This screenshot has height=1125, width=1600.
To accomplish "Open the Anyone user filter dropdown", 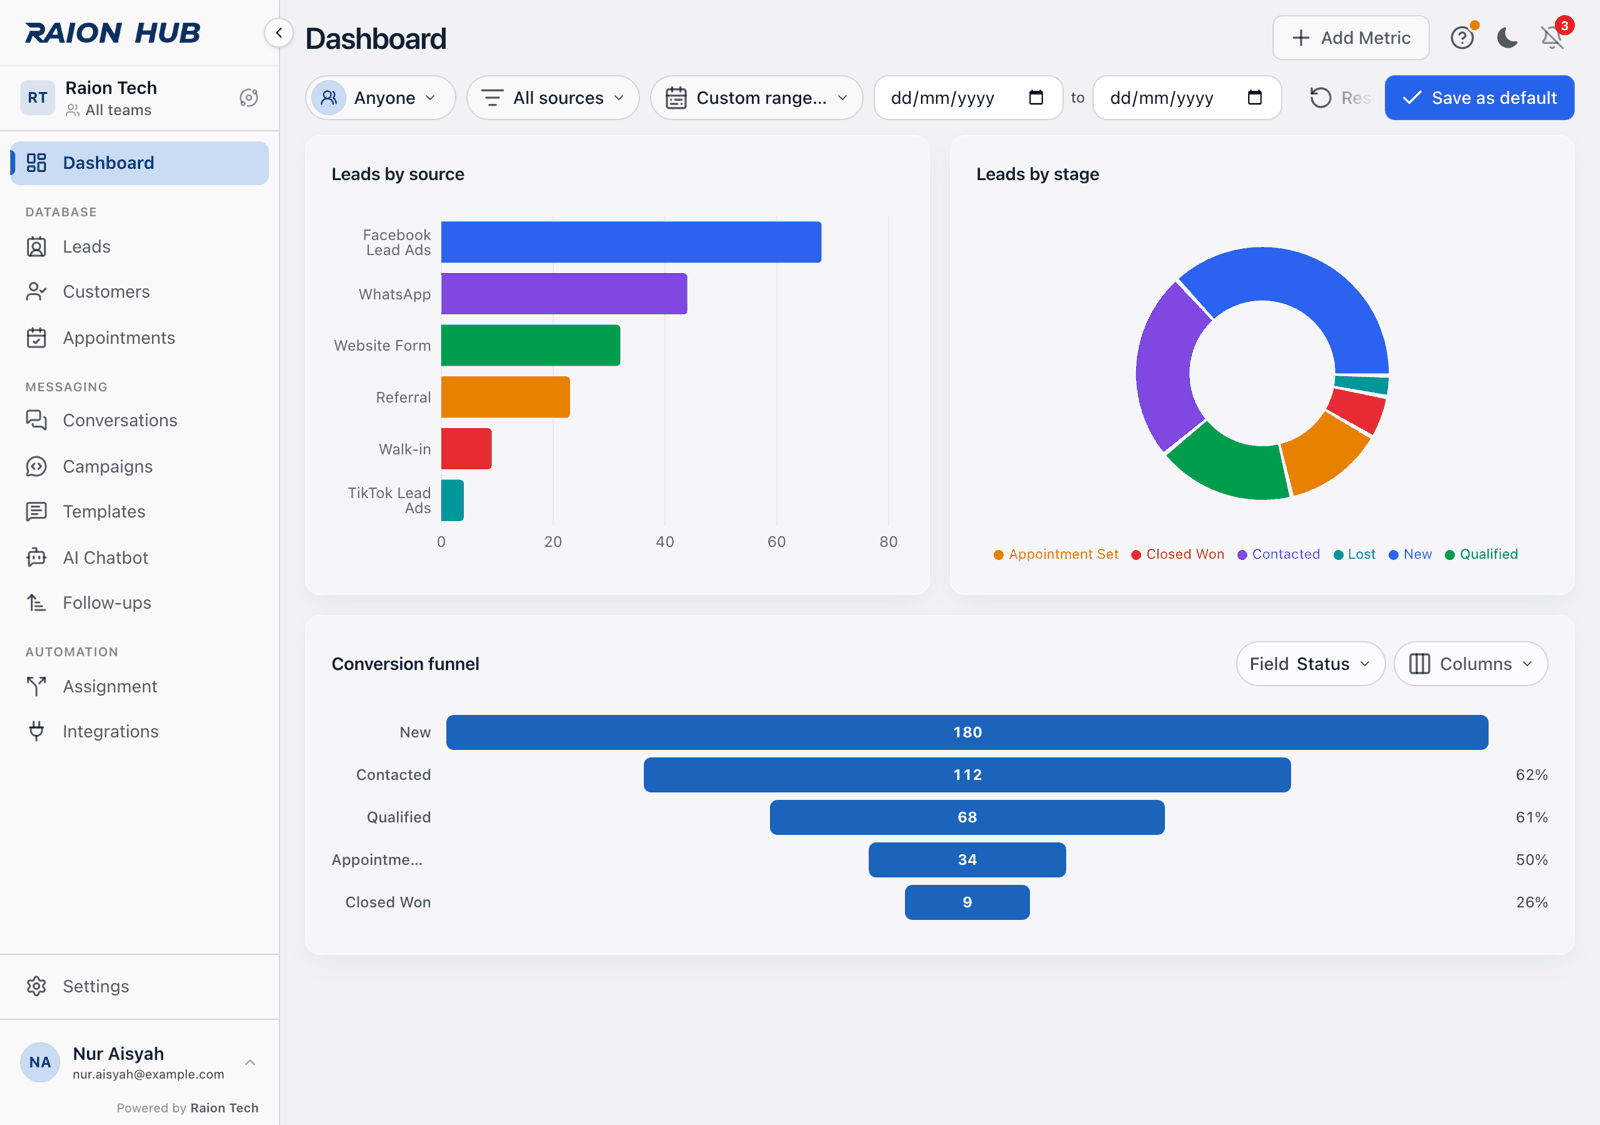I will [380, 98].
